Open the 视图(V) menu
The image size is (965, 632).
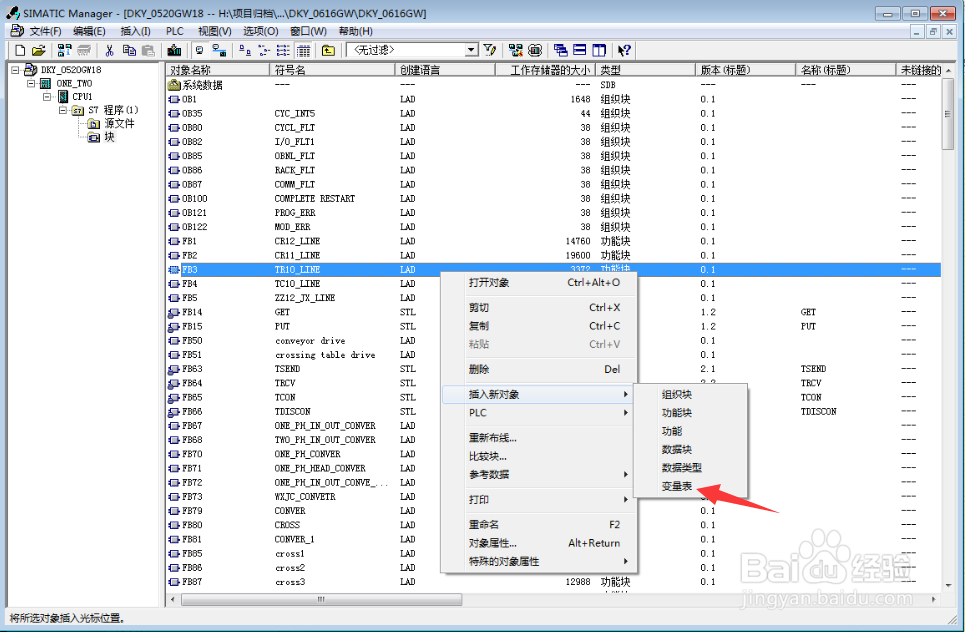(214, 31)
